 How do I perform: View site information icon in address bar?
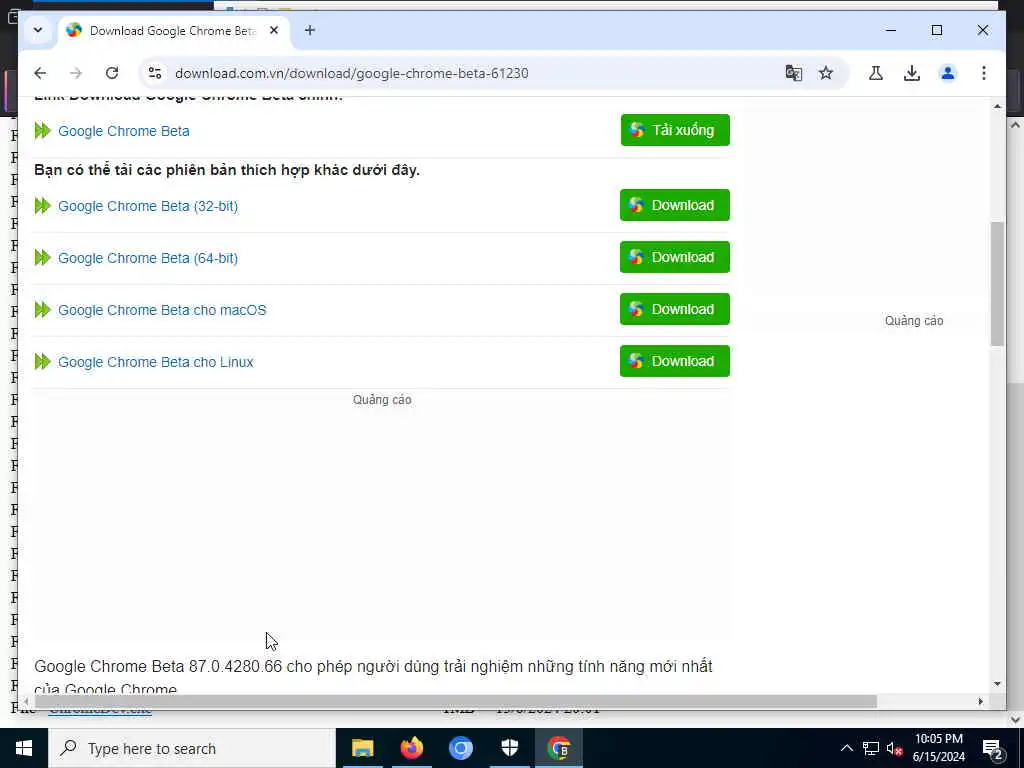pos(155,73)
